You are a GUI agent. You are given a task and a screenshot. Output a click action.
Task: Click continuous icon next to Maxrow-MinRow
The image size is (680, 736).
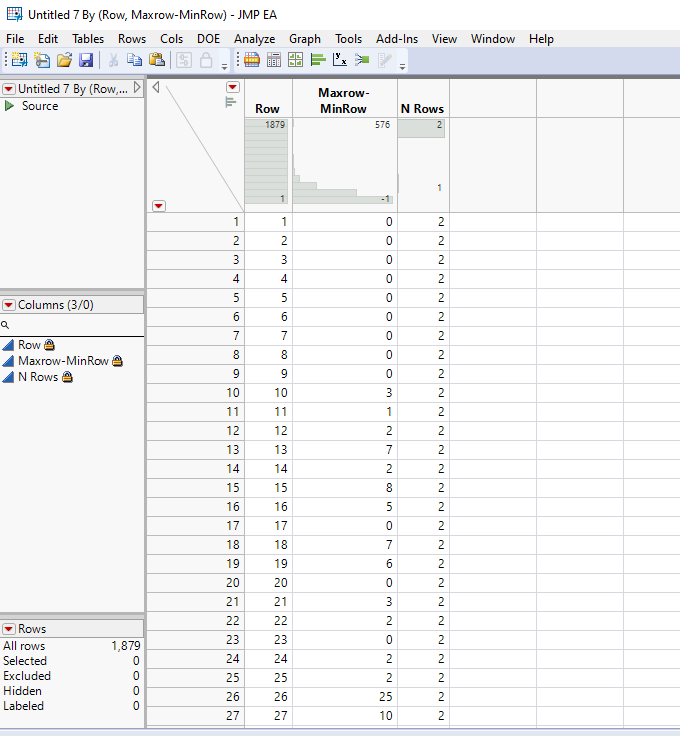[8, 361]
